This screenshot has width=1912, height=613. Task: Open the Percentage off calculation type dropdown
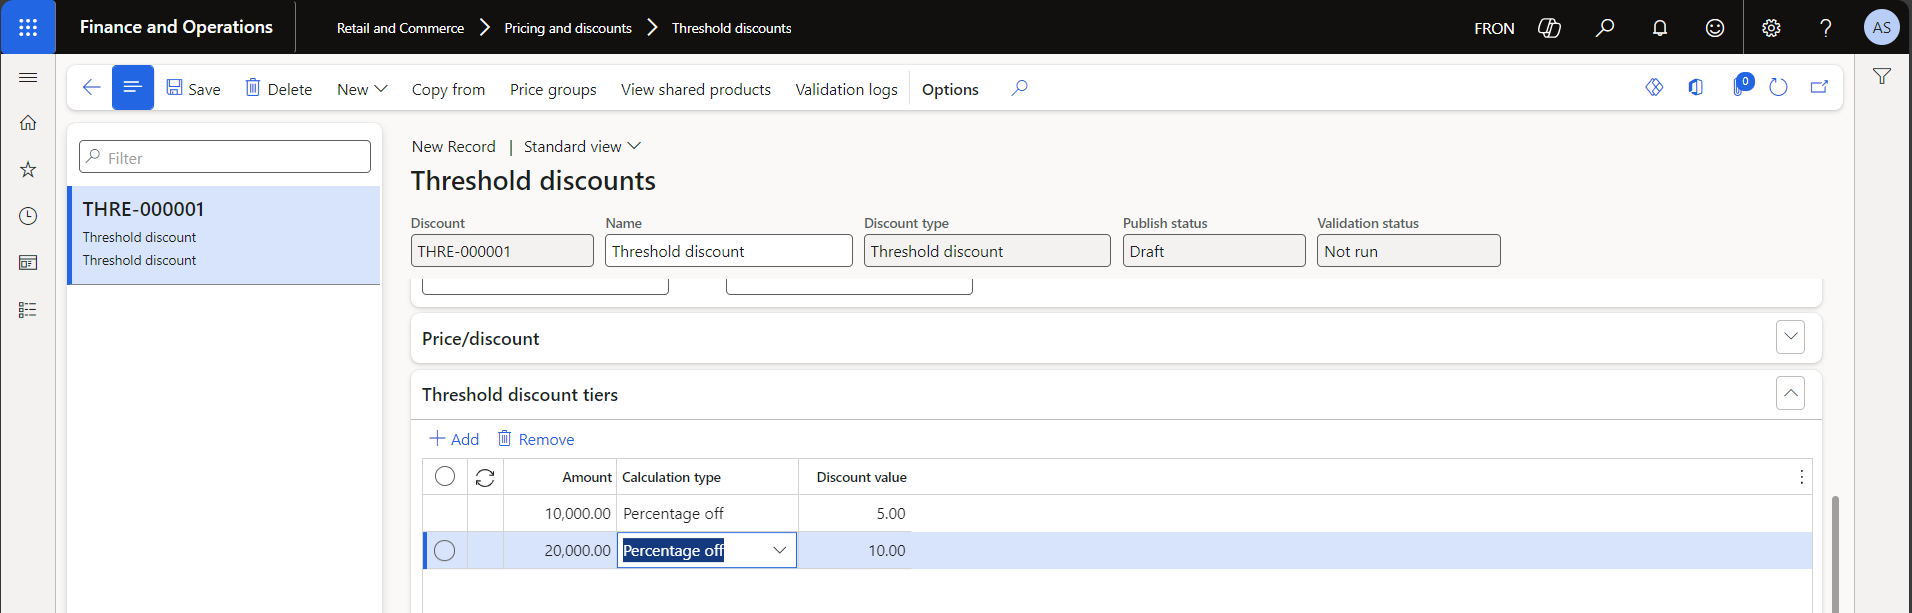[x=779, y=551]
